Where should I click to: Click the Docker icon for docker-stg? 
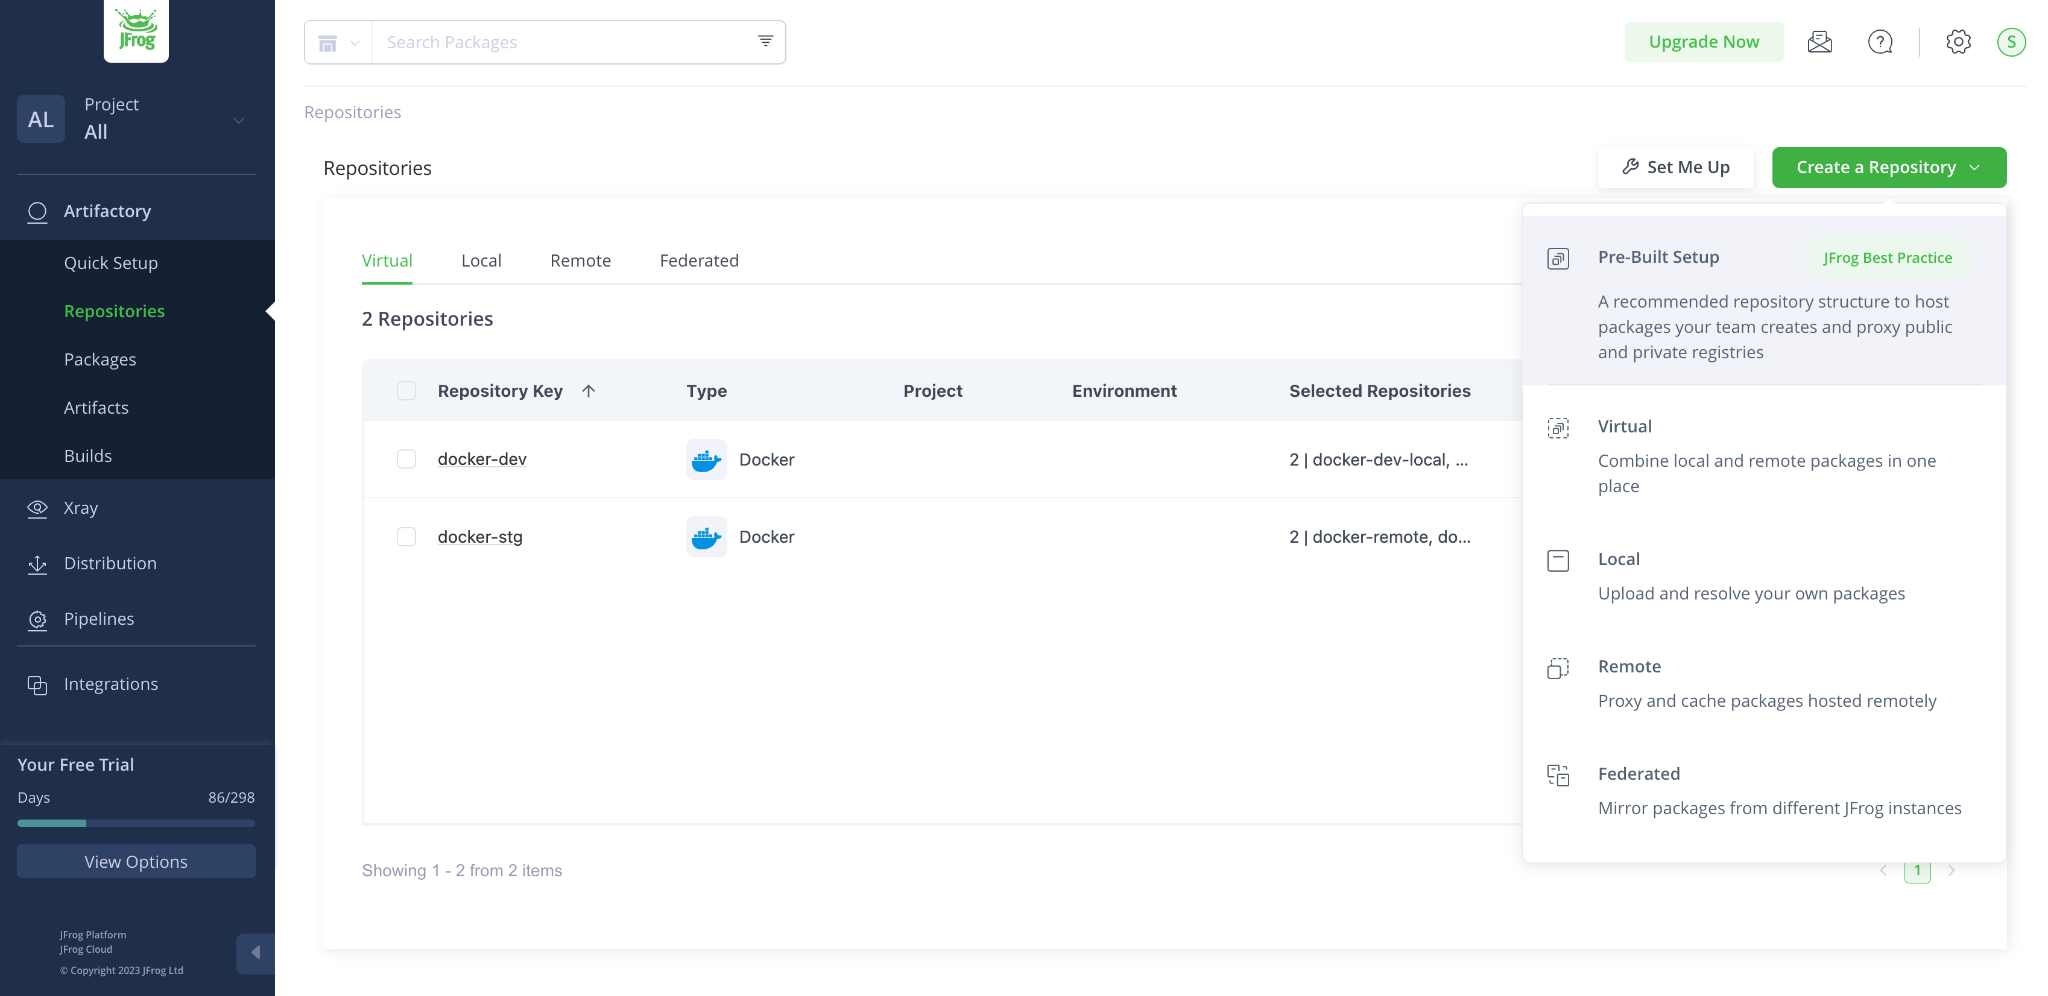706,537
